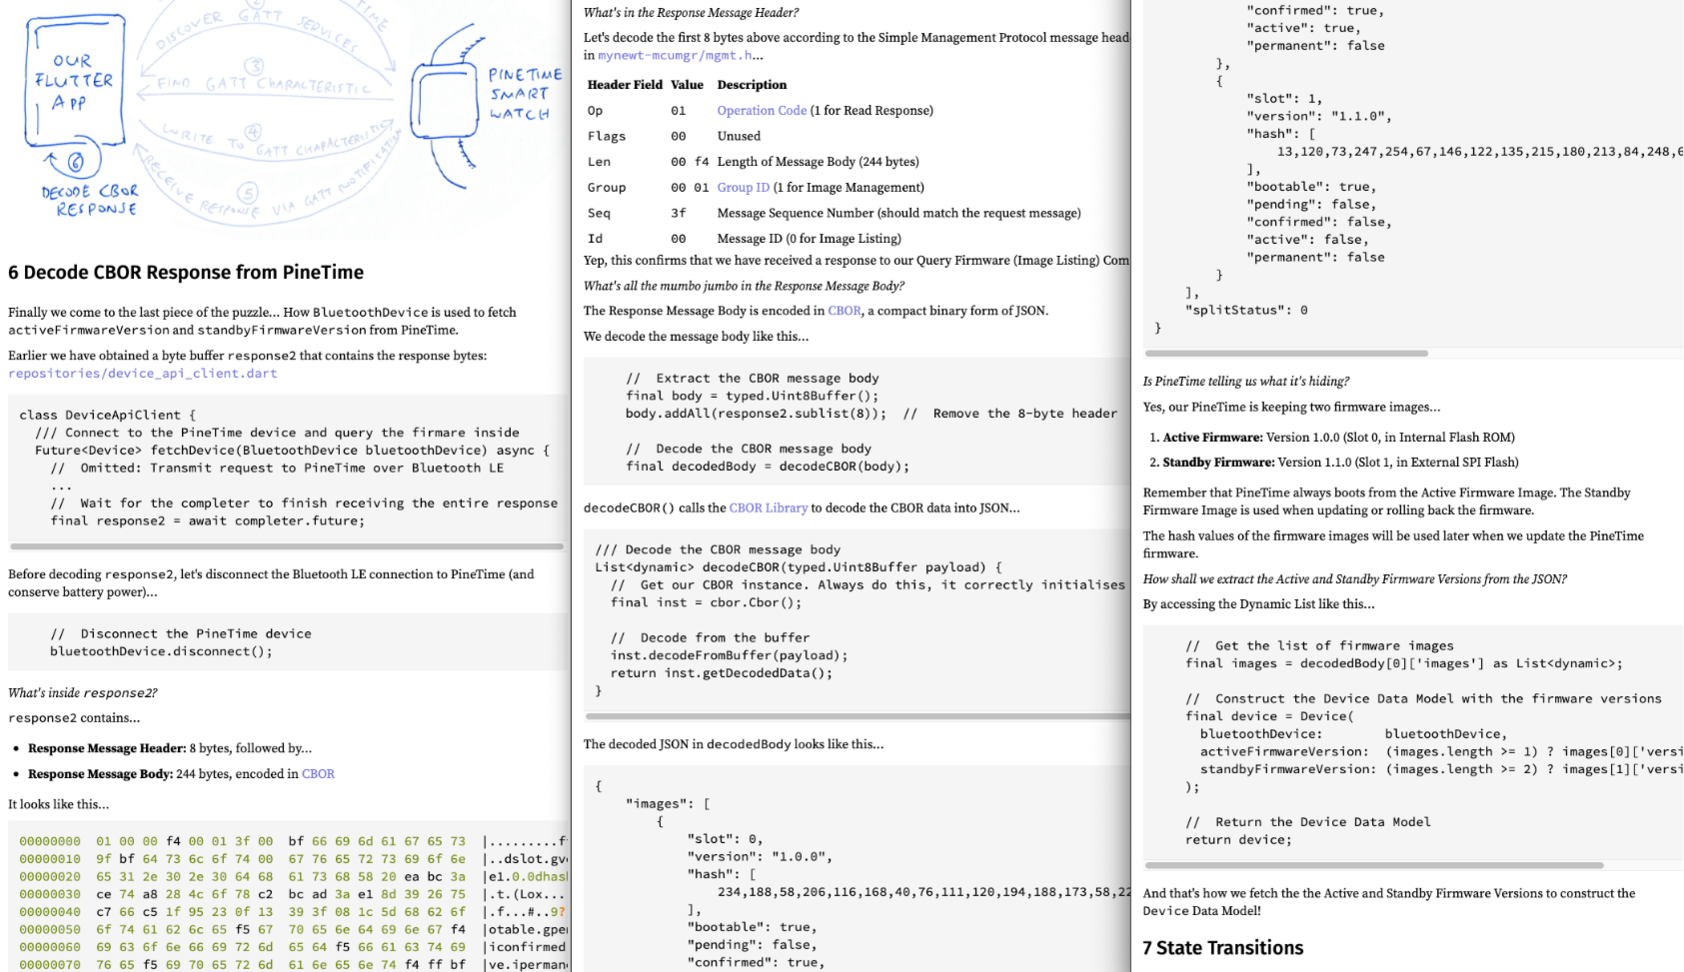This screenshot has height=972, width=1684.
Task: Click the bluetoothDevice.disconnect() code line
Action: pyautogui.click(x=161, y=652)
